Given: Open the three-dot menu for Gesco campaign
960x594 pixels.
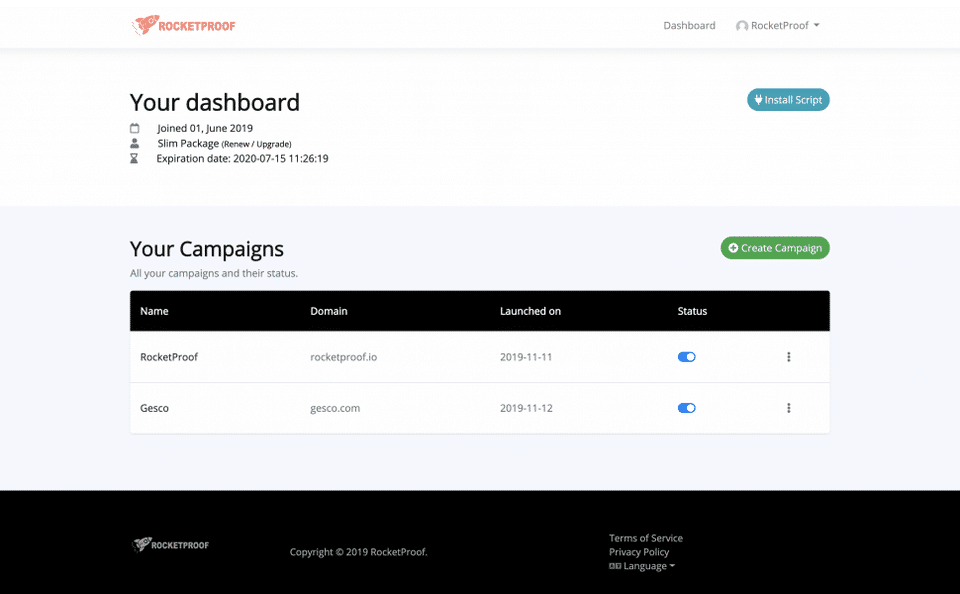Looking at the screenshot, I should point(788,408).
